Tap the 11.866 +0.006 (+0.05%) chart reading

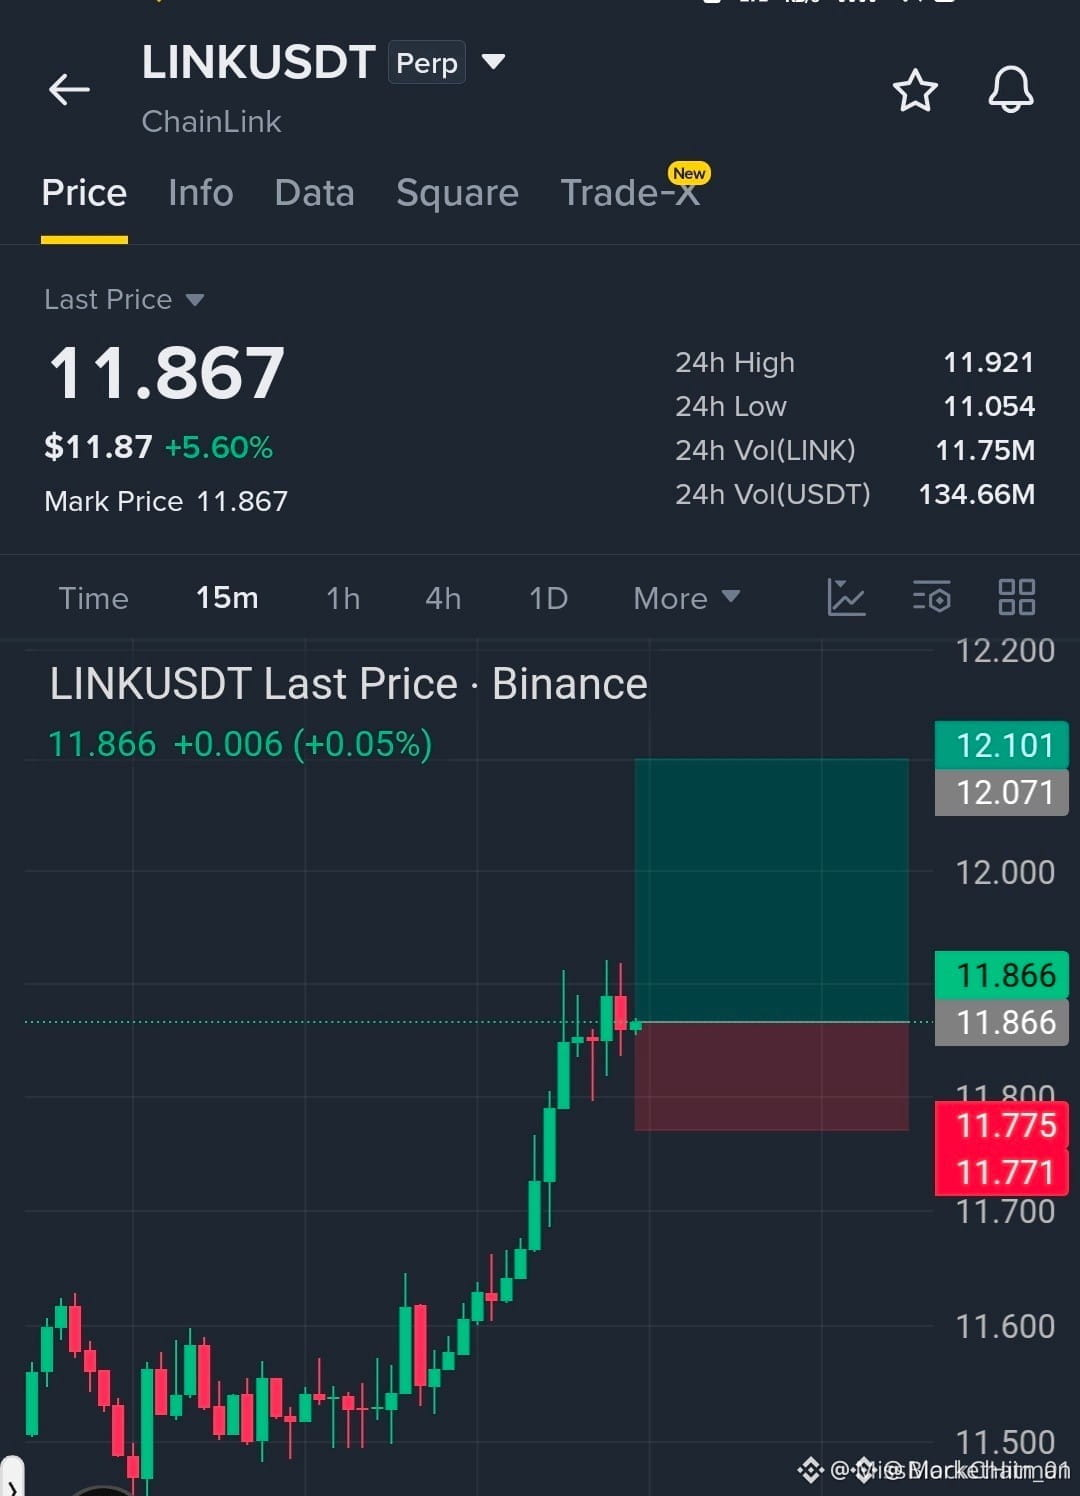[240, 744]
